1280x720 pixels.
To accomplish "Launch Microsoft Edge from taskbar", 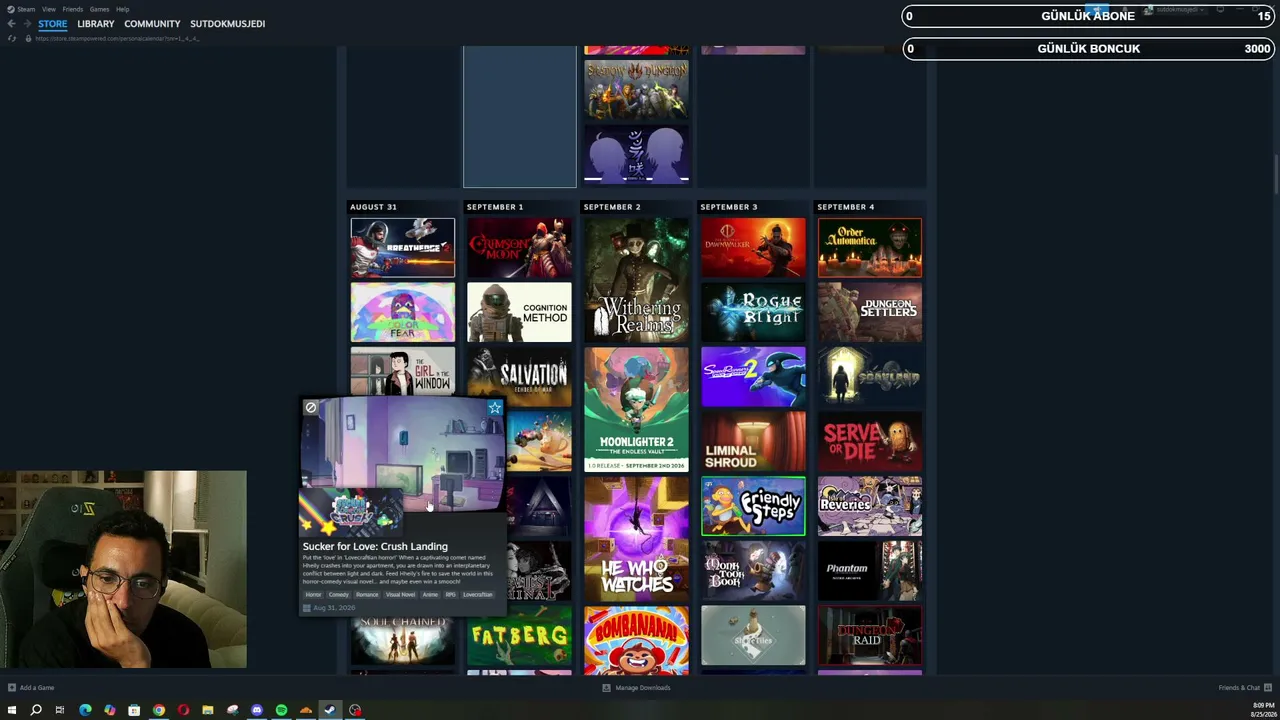I will (85, 710).
